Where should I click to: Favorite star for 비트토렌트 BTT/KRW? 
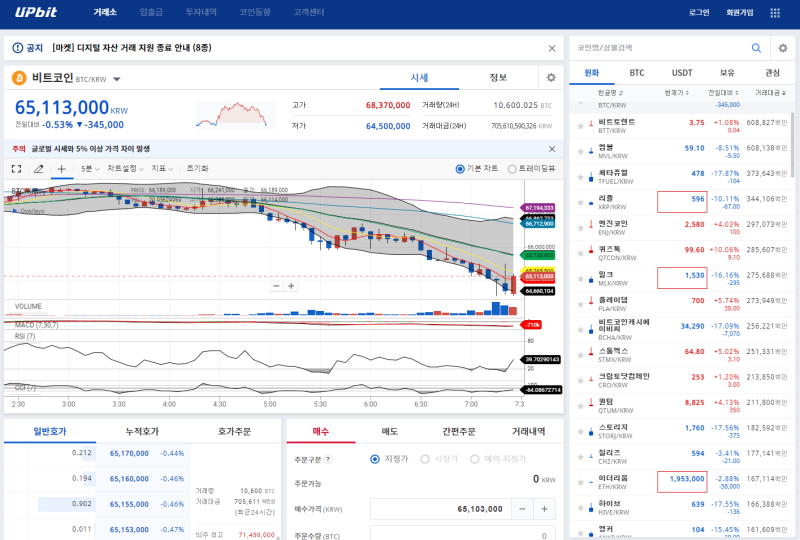(x=580, y=126)
